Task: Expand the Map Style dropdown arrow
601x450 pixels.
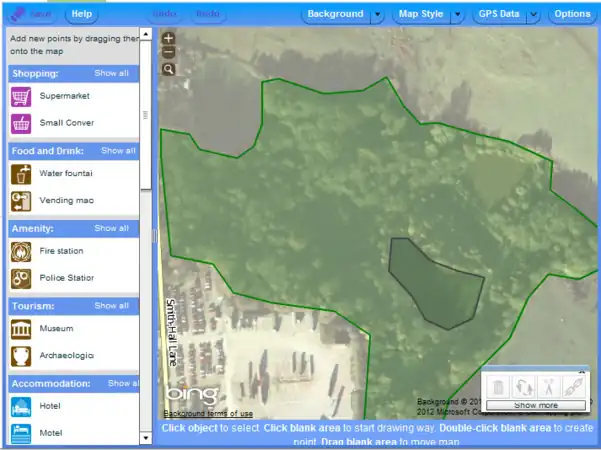Action: coord(456,15)
